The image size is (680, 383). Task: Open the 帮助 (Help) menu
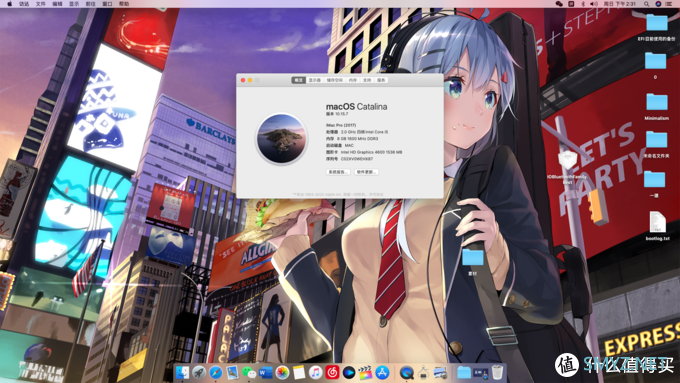(124, 3)
